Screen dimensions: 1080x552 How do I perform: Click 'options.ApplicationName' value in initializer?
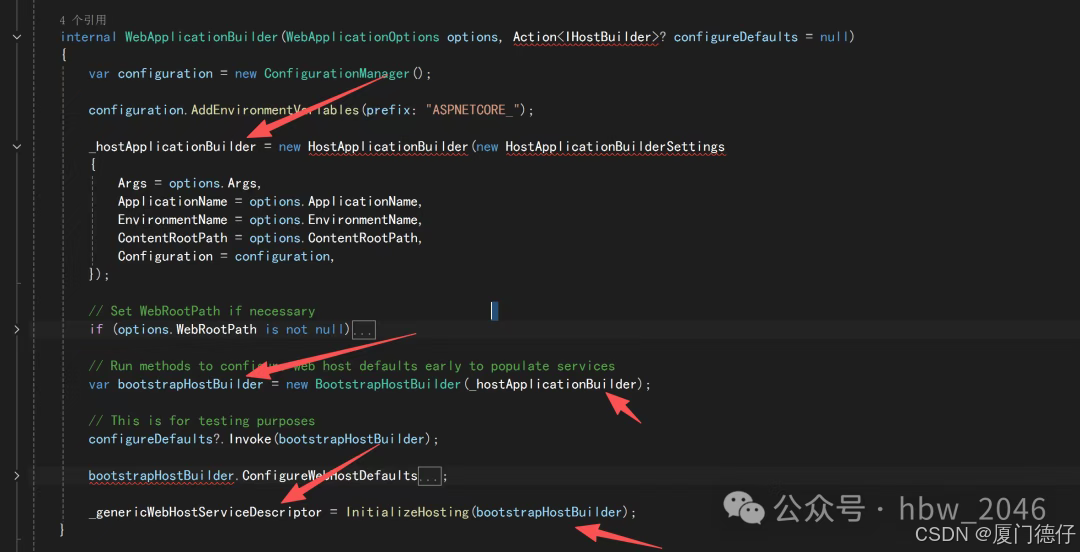pyautogui.click(x=335, y=202)
